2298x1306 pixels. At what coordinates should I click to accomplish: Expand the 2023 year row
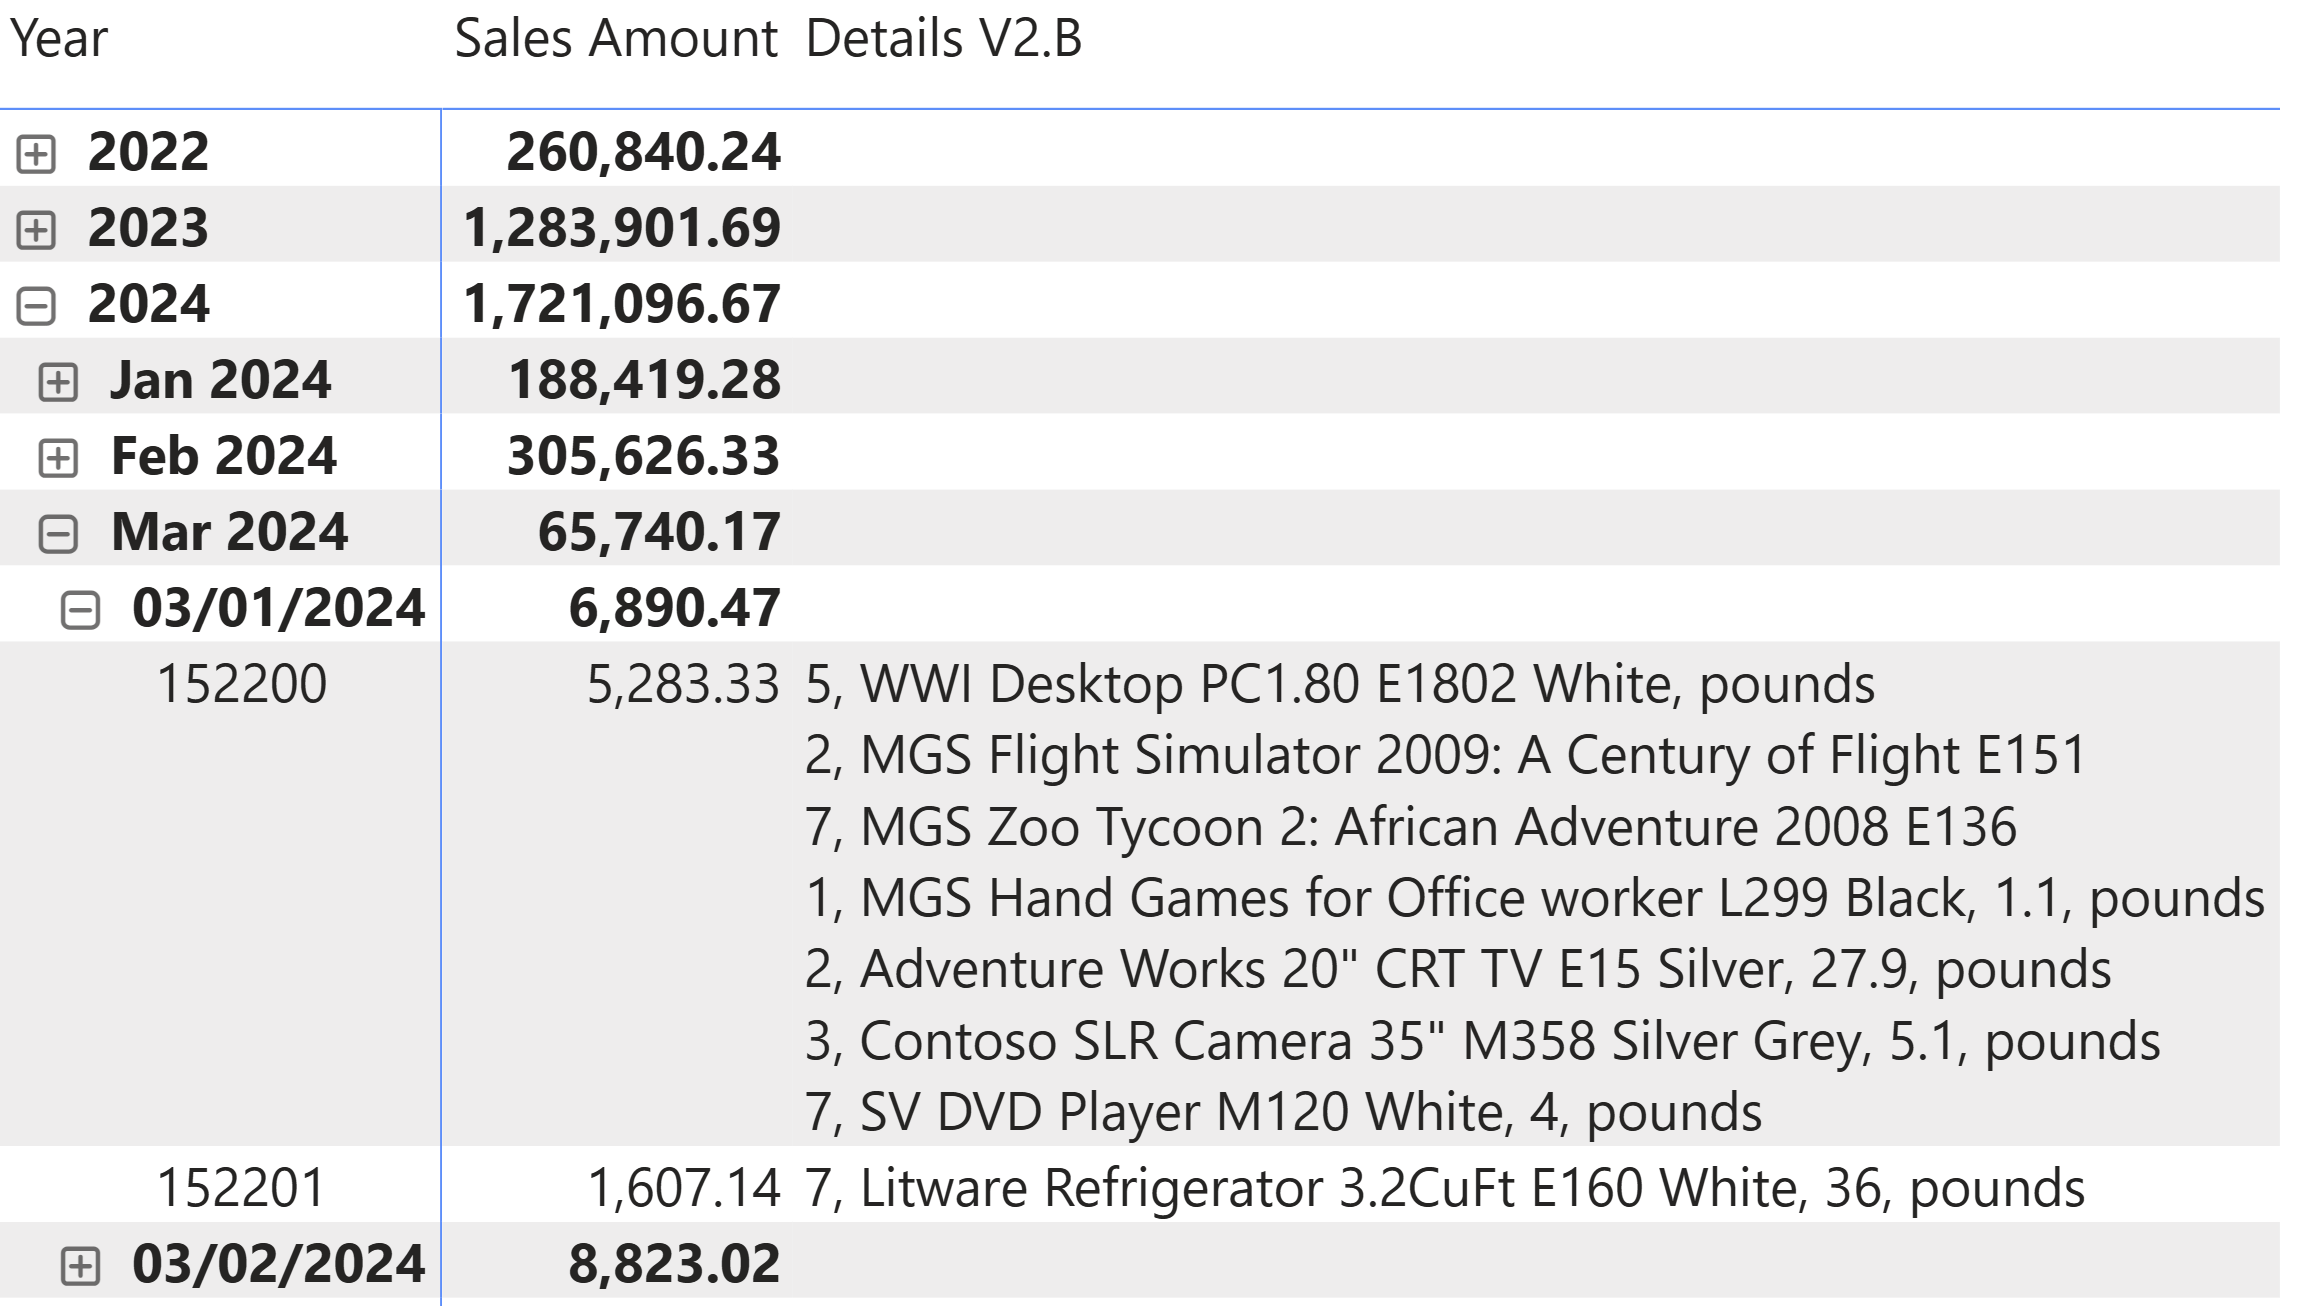pos(36,230)
